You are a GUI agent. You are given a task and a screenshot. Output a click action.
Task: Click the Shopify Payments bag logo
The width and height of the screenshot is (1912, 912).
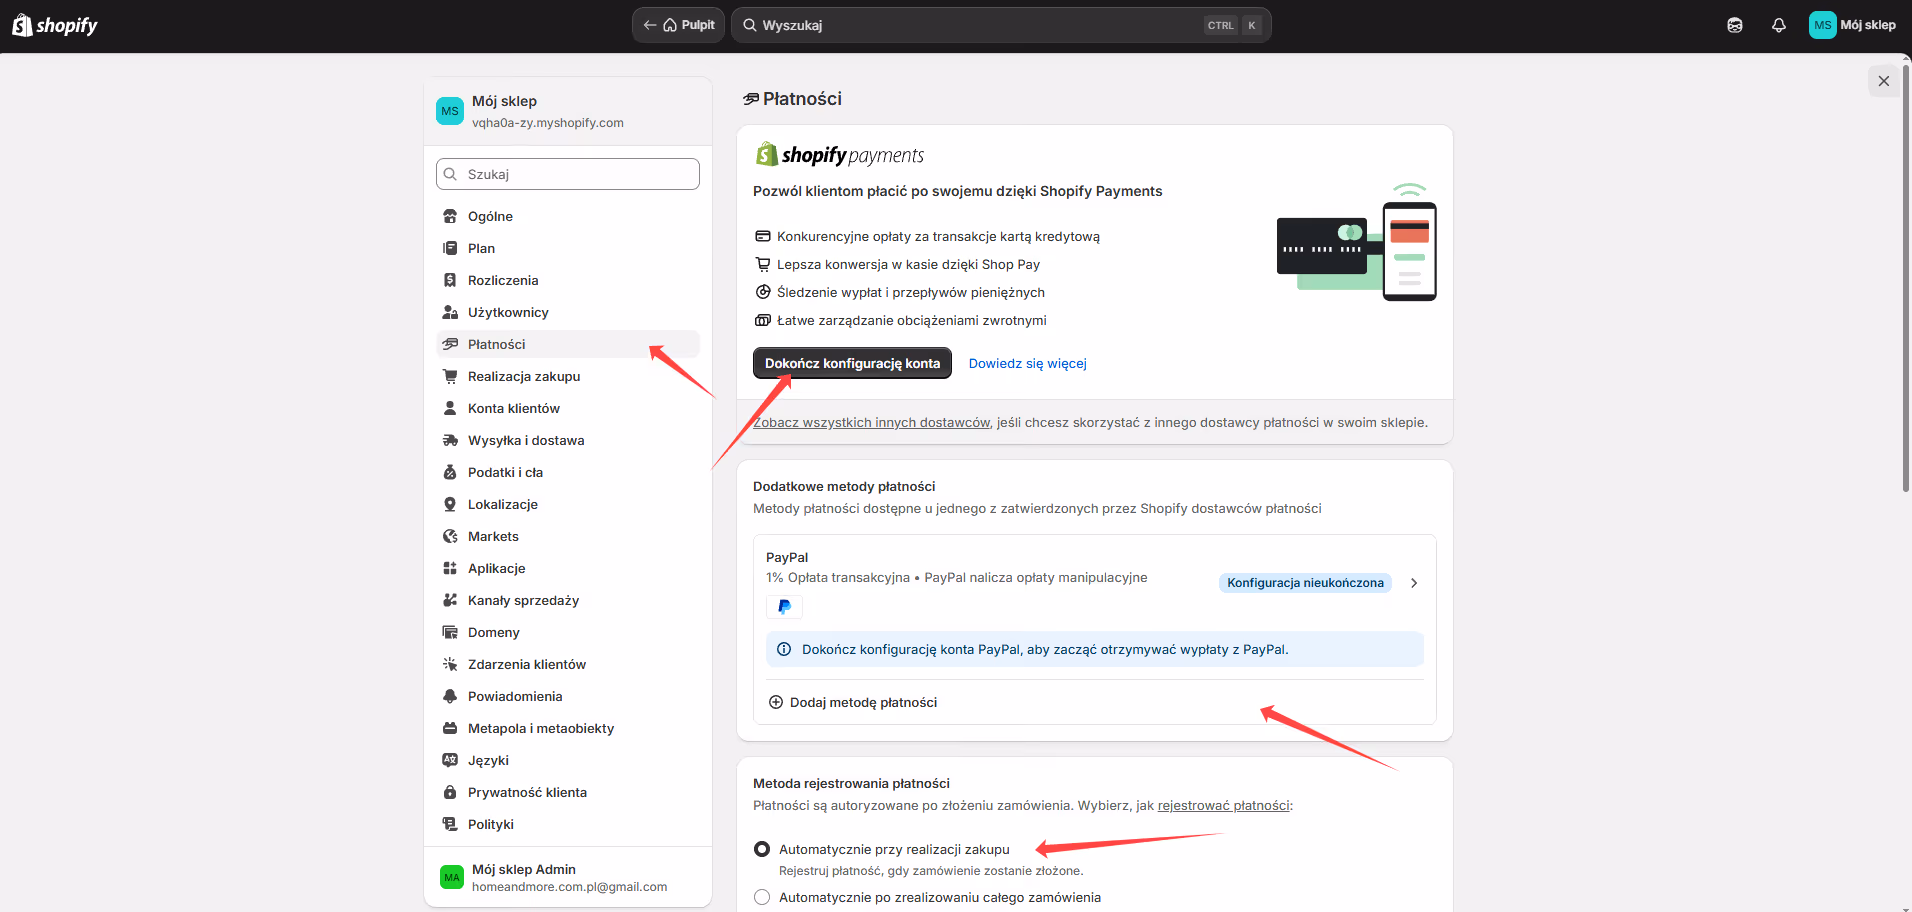[766, 153]
